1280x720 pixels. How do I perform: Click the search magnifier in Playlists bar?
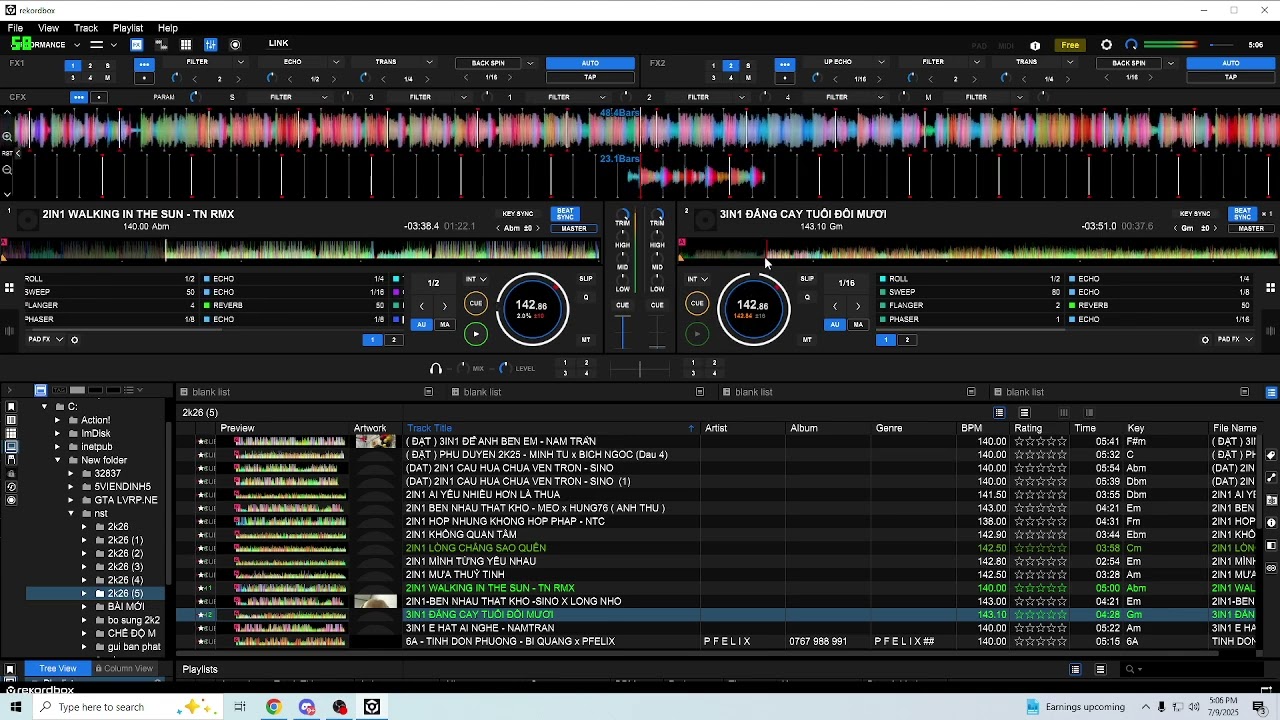click(x=1129, y=669)
